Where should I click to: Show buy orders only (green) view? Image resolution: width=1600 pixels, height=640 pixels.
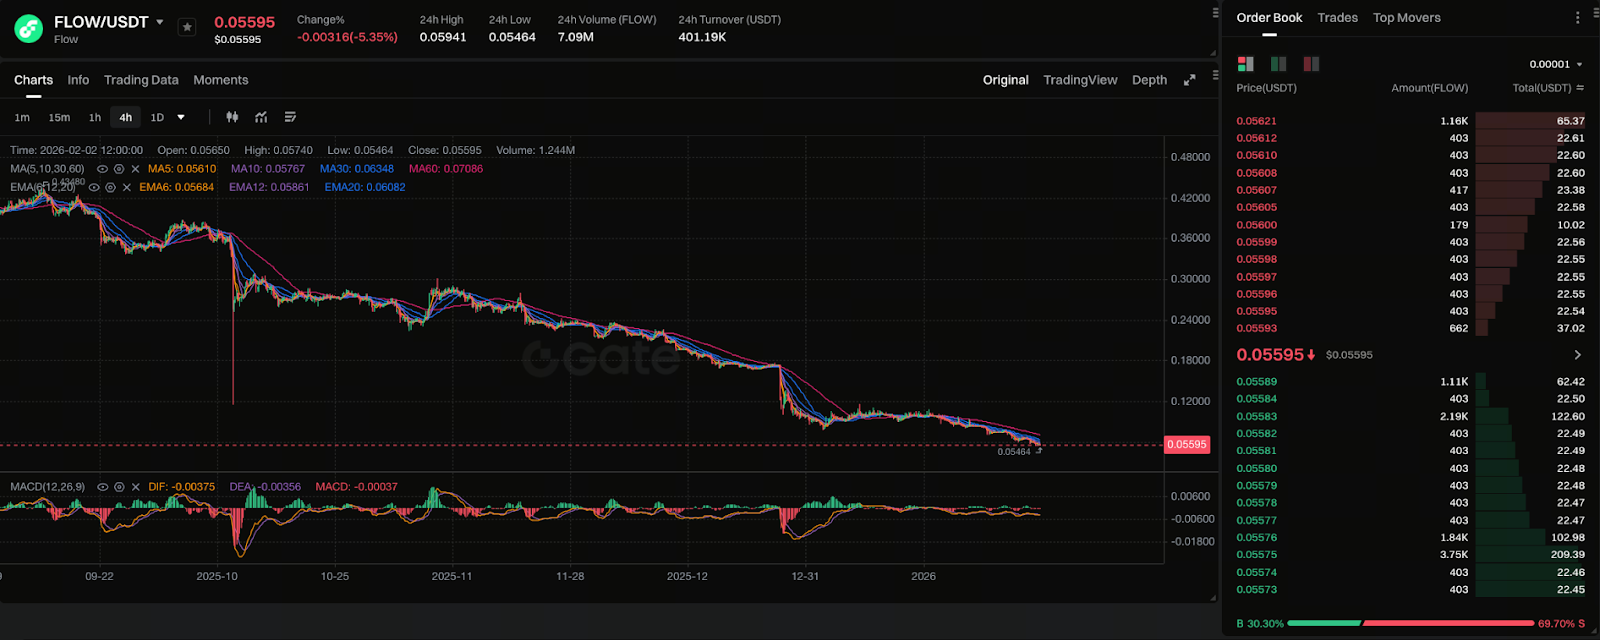pos(1278,64)
